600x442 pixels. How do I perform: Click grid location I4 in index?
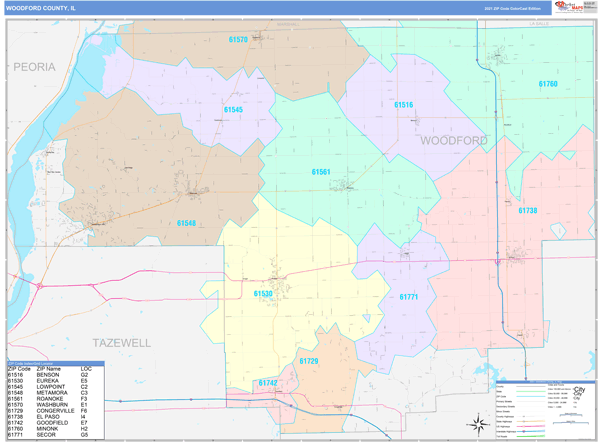(x=83, y=417)
